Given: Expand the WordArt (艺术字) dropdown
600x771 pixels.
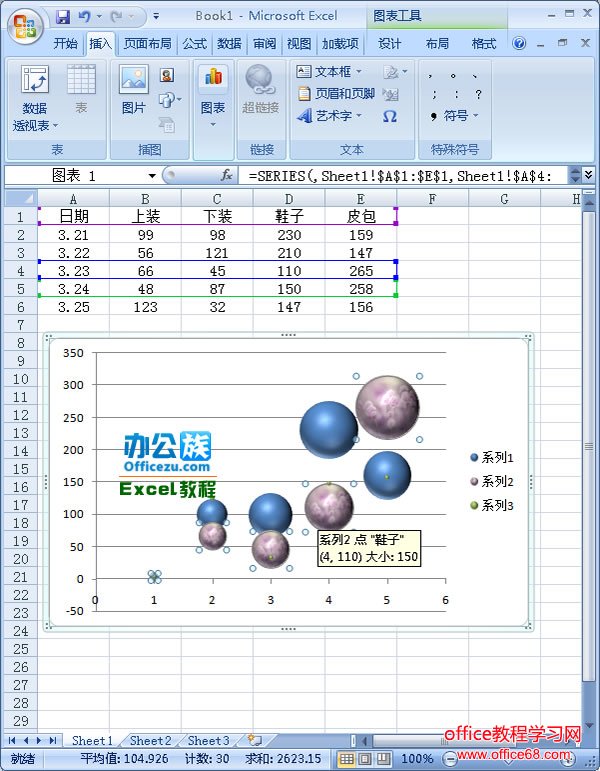Looking at the screenshot, I should (x=359, y=116).
